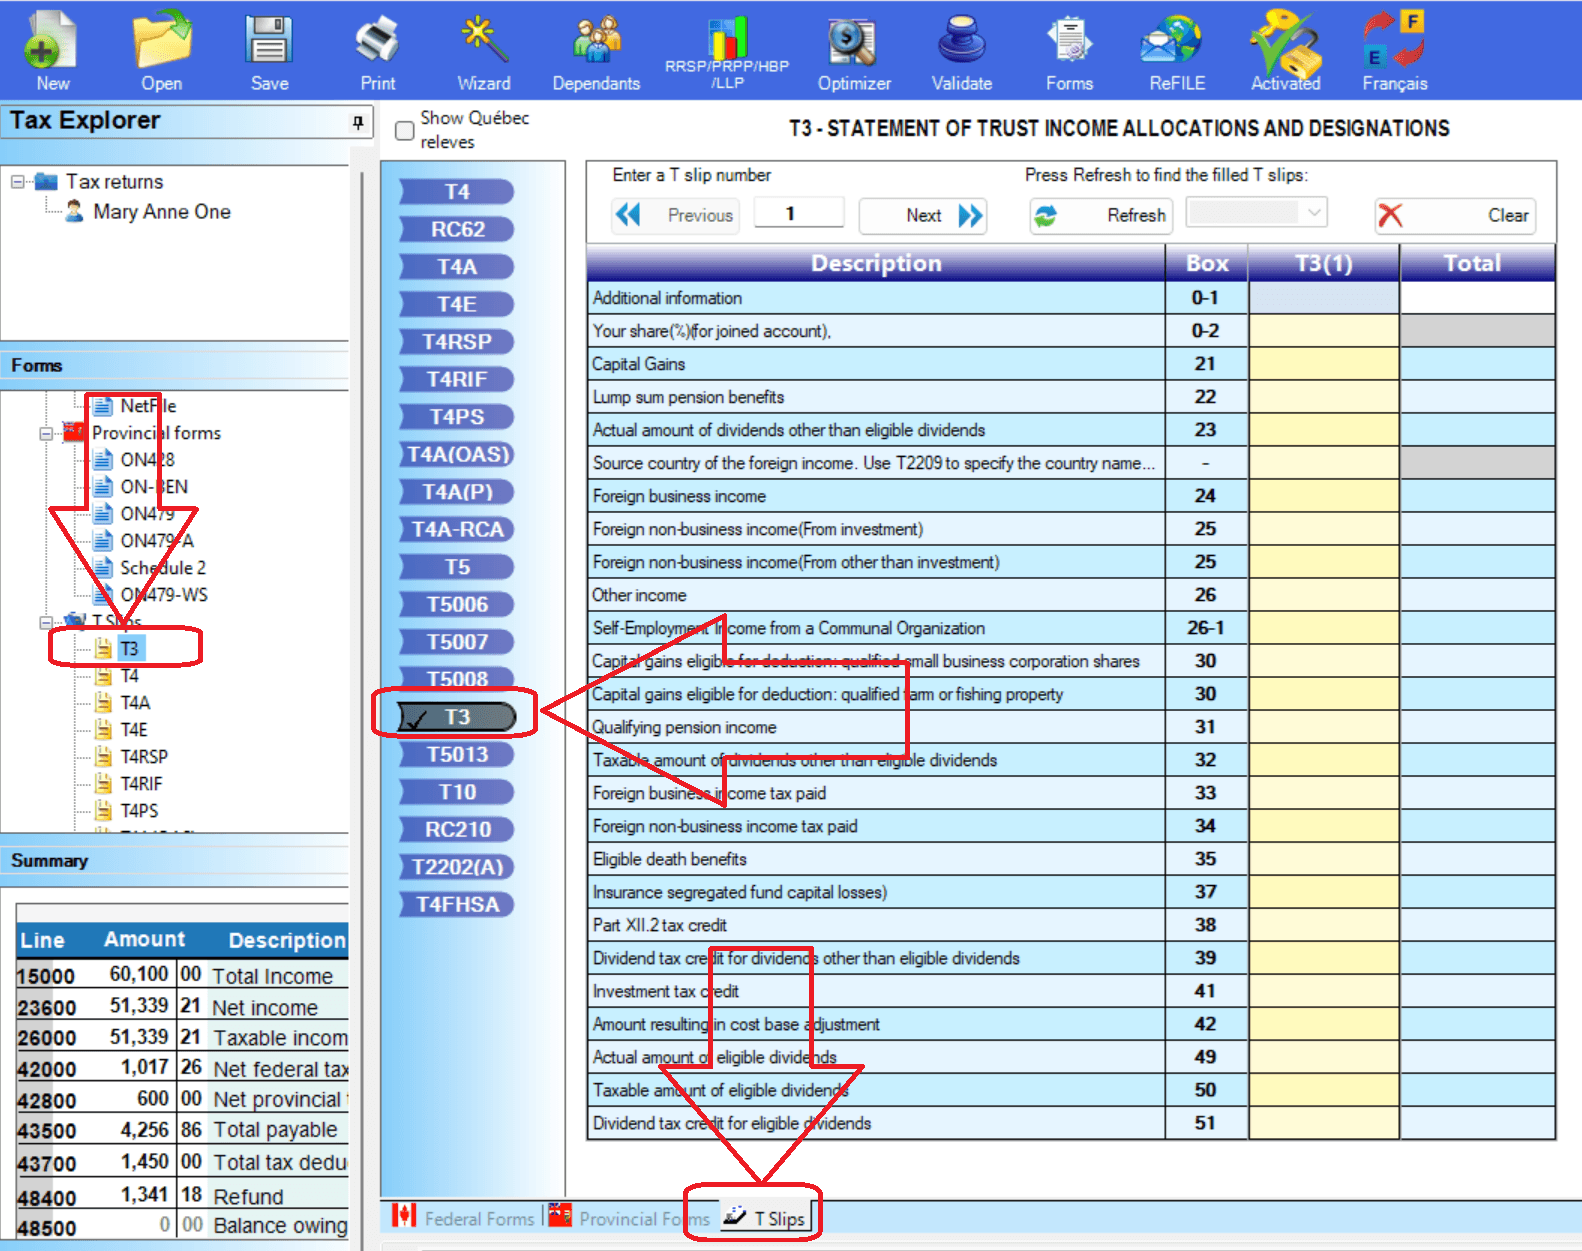Click the T slip number field

click(x=798, y=214)
